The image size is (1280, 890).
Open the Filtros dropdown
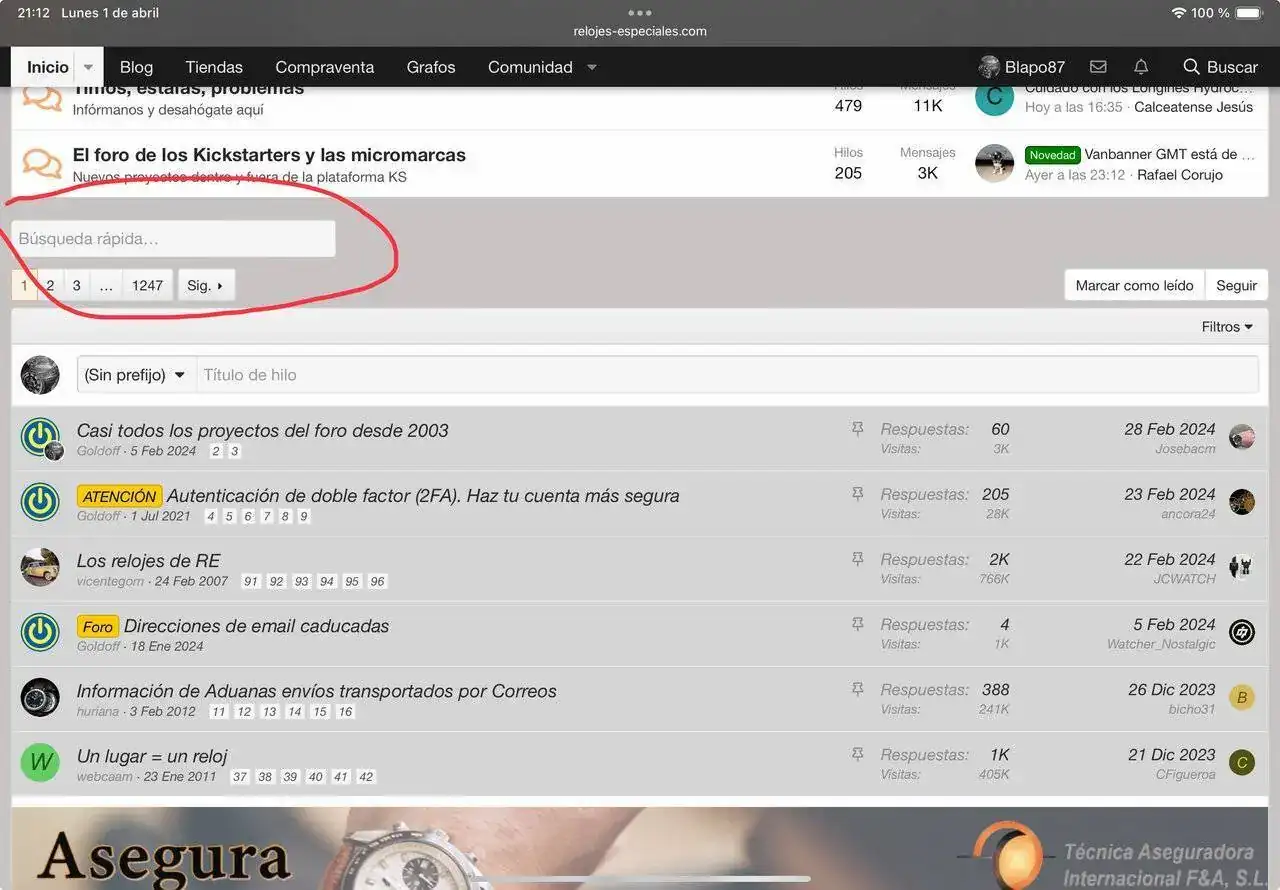pos(1227,327)
